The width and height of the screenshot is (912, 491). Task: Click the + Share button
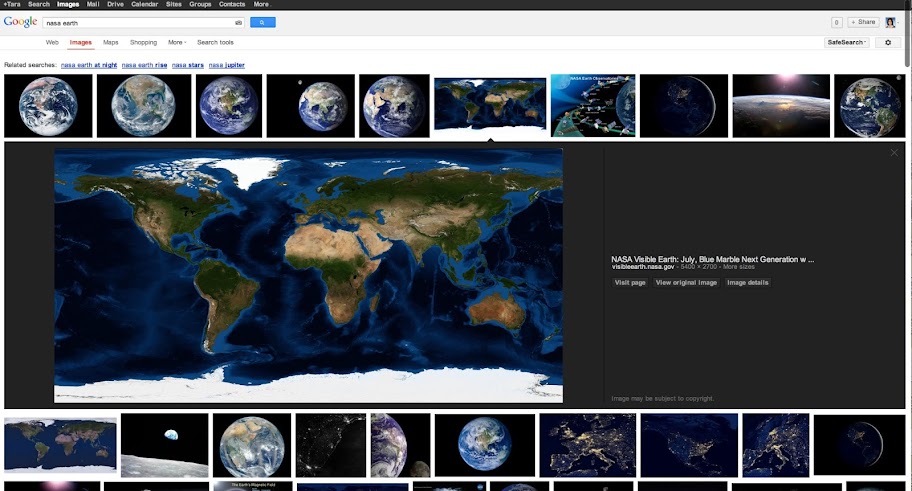[x=863, y=22]
